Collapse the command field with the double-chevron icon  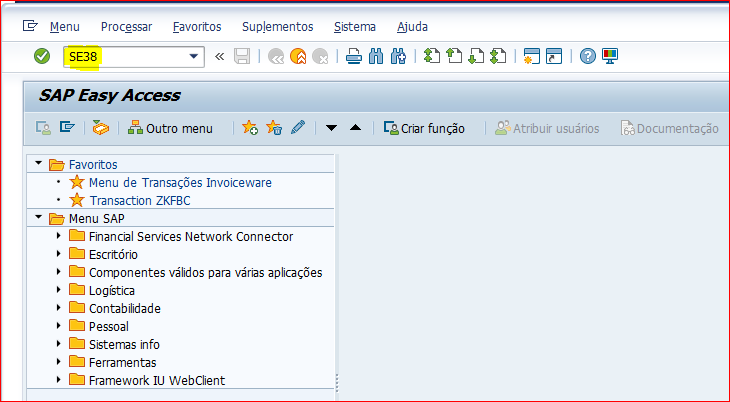tap(219, 56)
